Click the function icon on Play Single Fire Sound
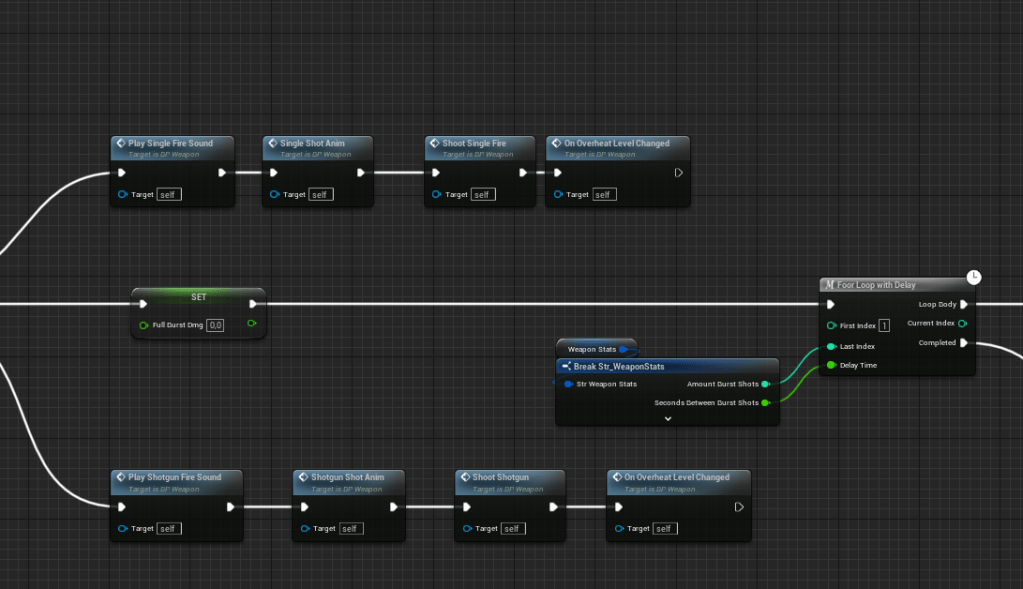 click(x=120, y=143)
